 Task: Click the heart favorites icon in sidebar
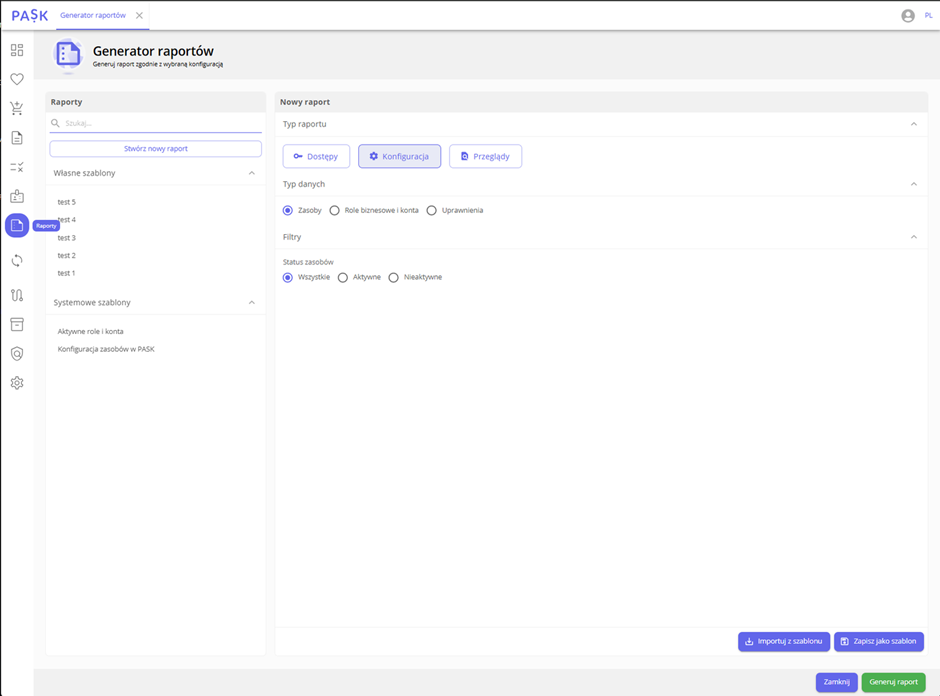pyautogui.click(x=17, y=79)
